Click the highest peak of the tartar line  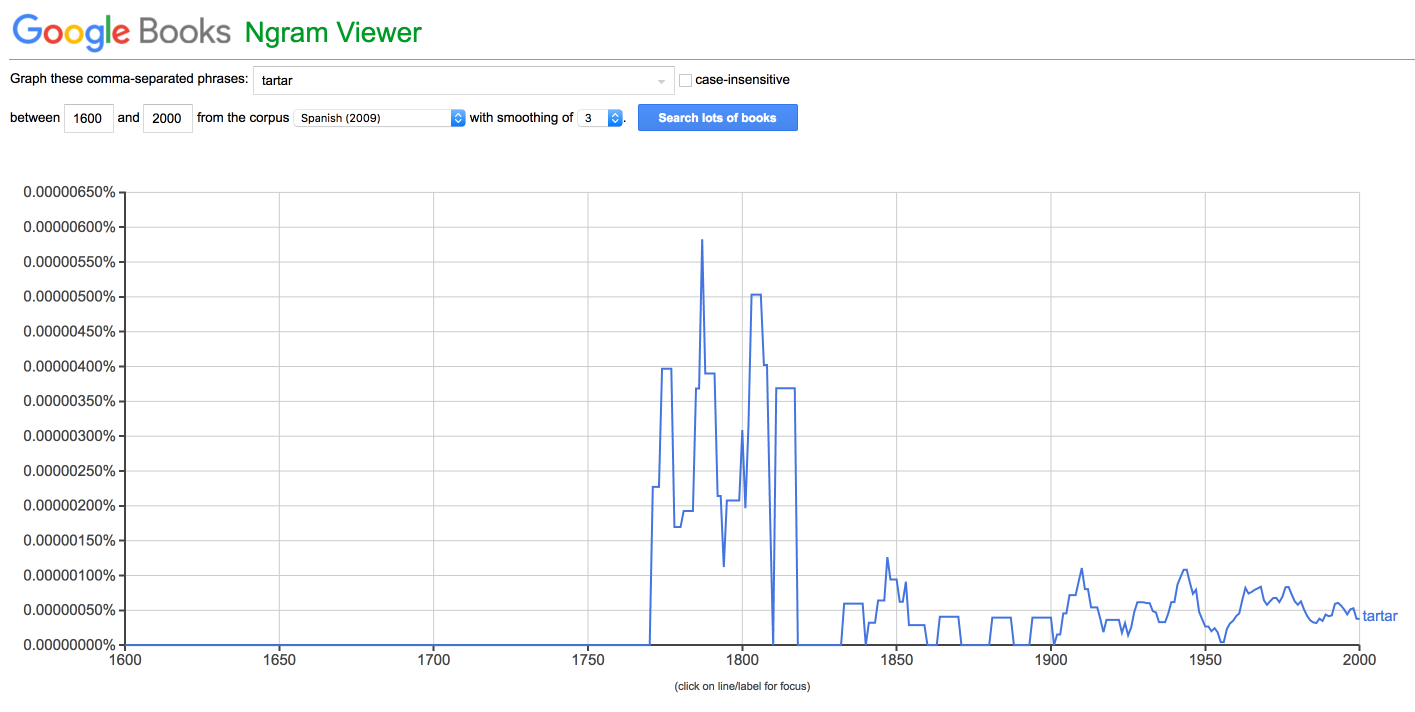coord(702,240)
